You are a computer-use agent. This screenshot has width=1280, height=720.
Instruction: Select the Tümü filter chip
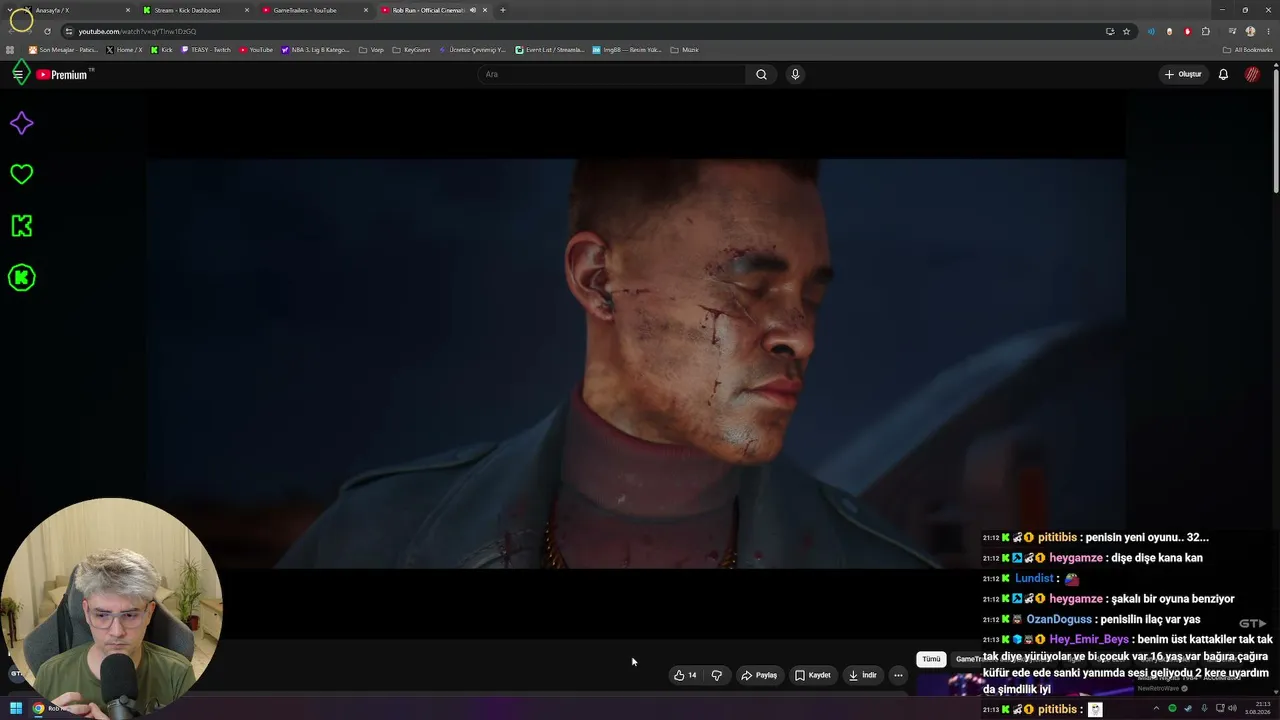pos(931,659)
